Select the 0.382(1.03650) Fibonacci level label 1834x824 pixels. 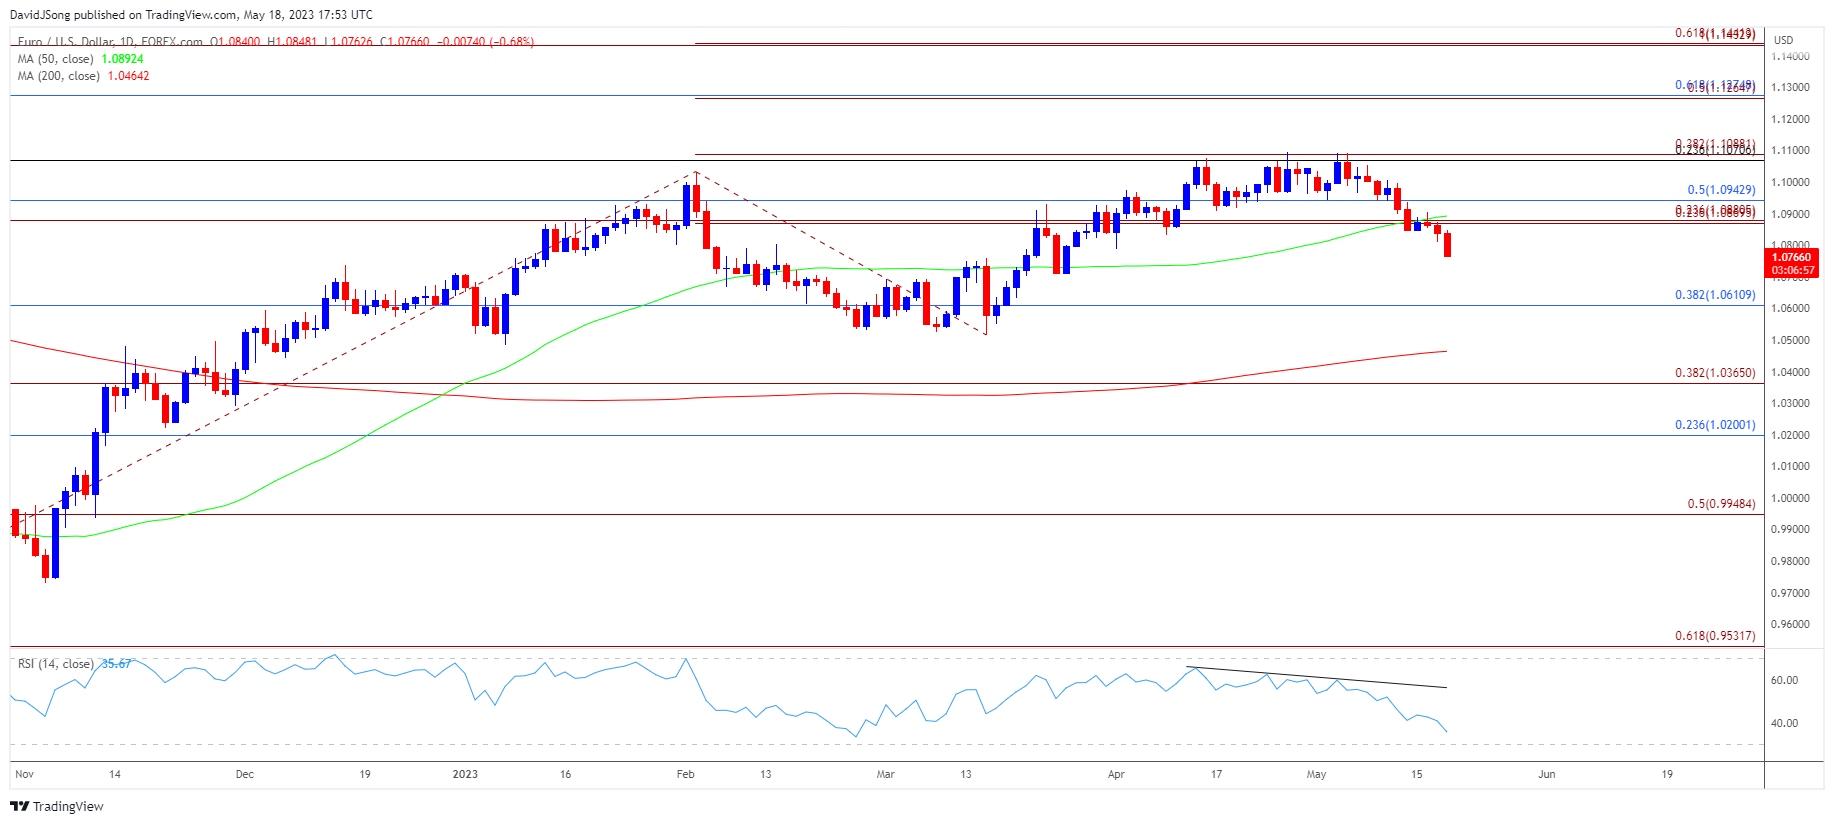pyautogui.click(x=1714, y=373)
